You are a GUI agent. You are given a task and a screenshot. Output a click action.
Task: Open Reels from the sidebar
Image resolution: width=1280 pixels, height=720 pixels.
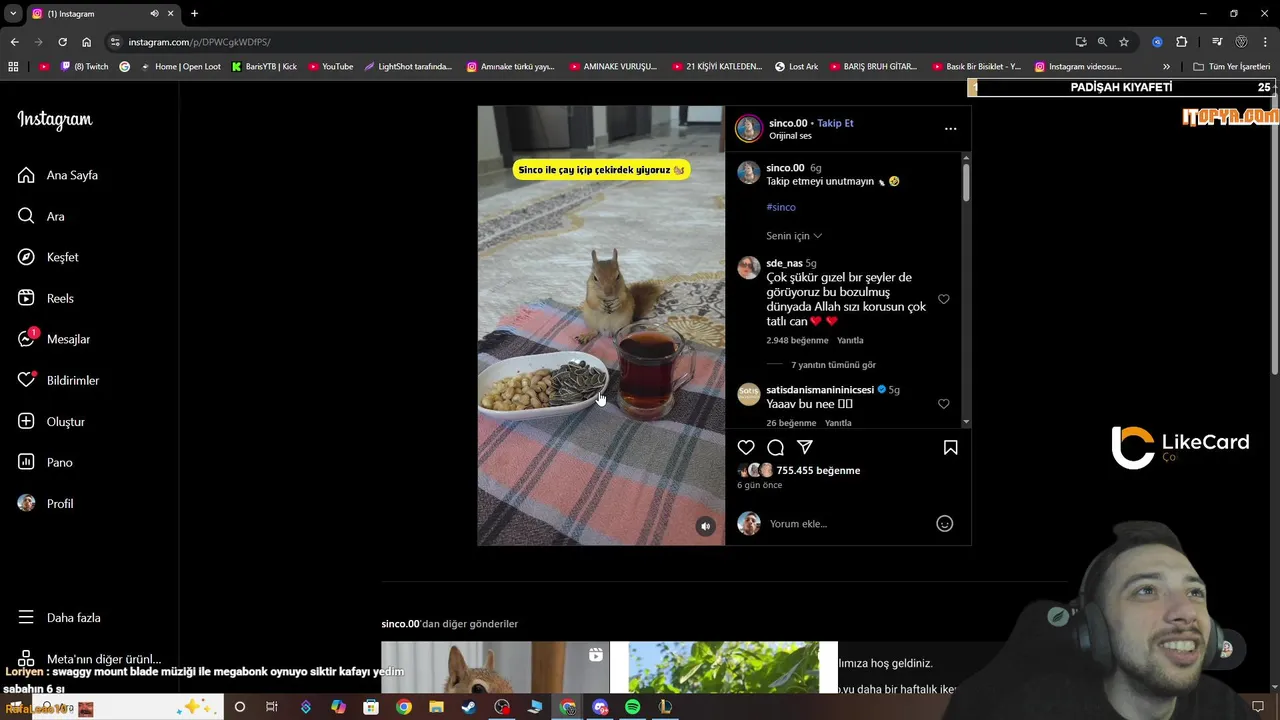click(x=46, y=298)
